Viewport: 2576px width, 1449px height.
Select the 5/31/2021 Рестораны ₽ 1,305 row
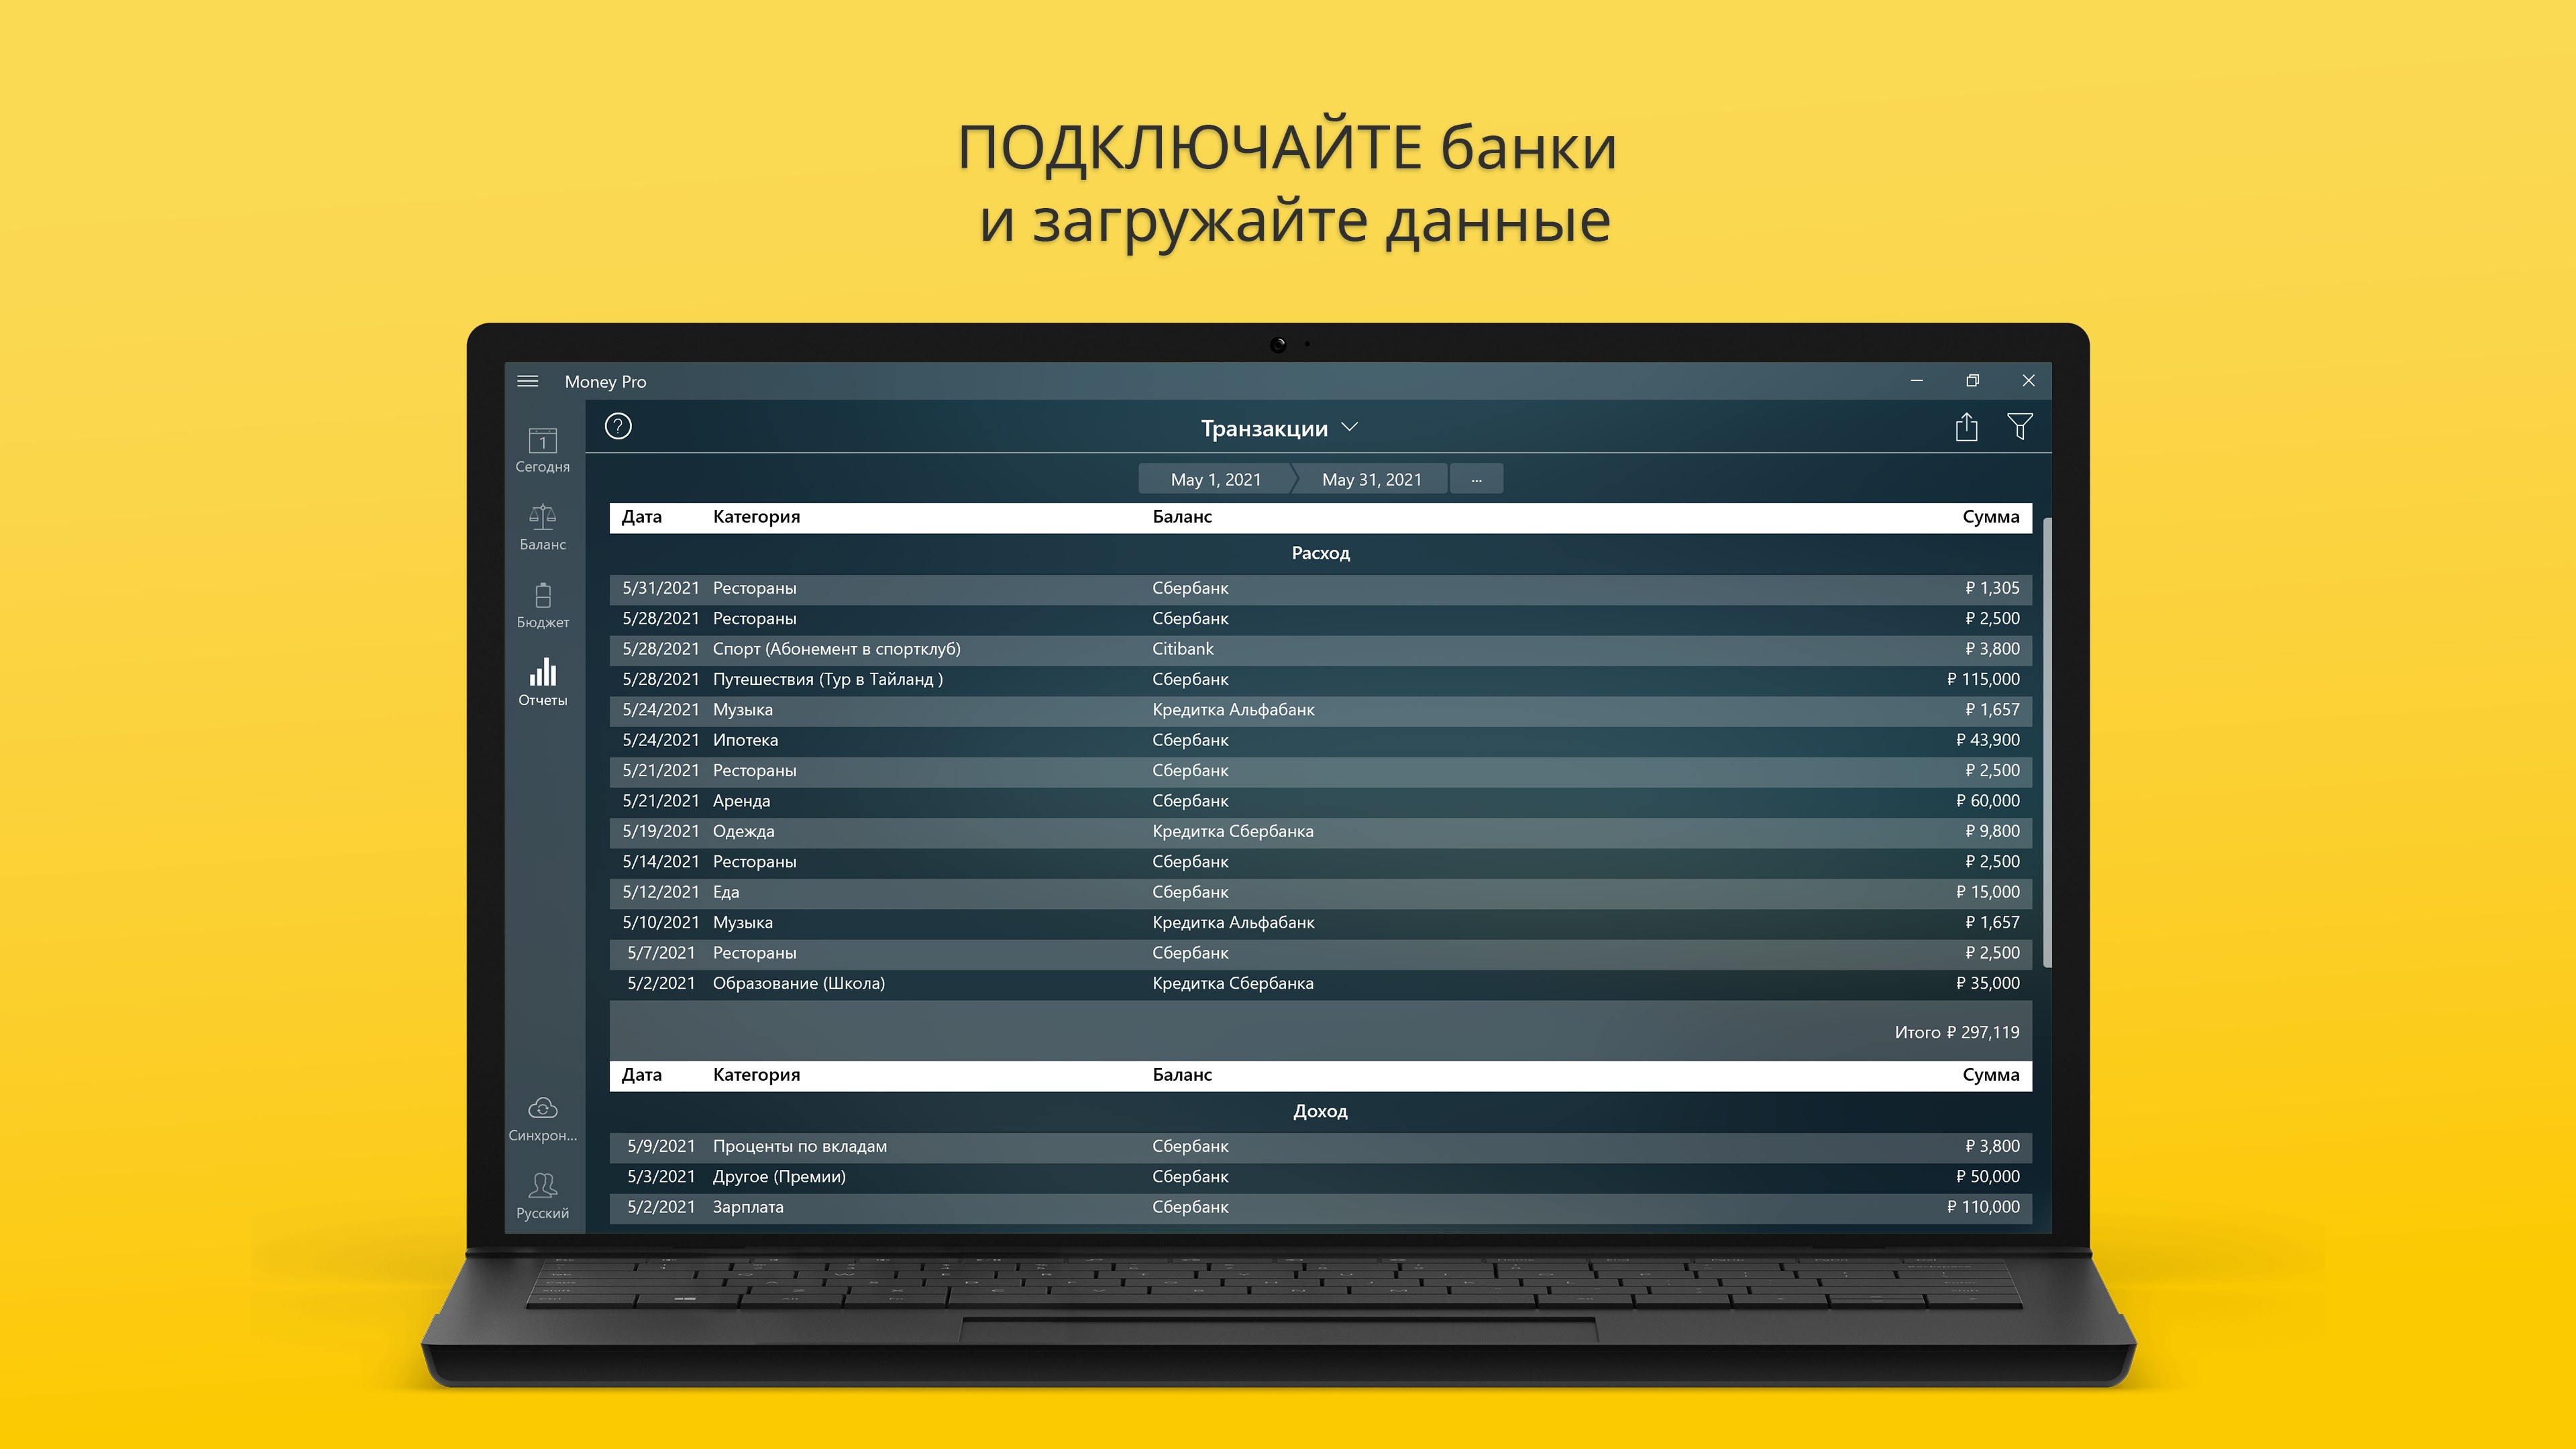pyautogui.click(x=1320, y=588)
